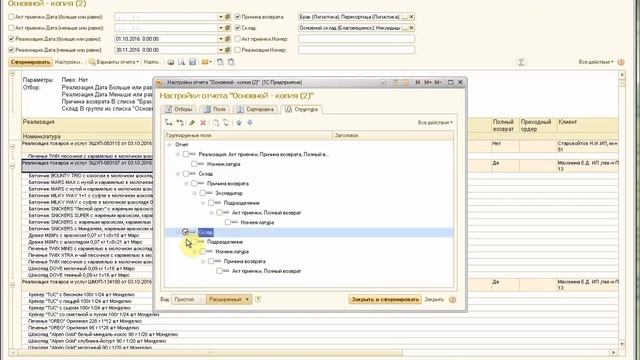Uncheck Склад filter checkbox
Screen dimensions: 640x360
(x=238, y=28)
